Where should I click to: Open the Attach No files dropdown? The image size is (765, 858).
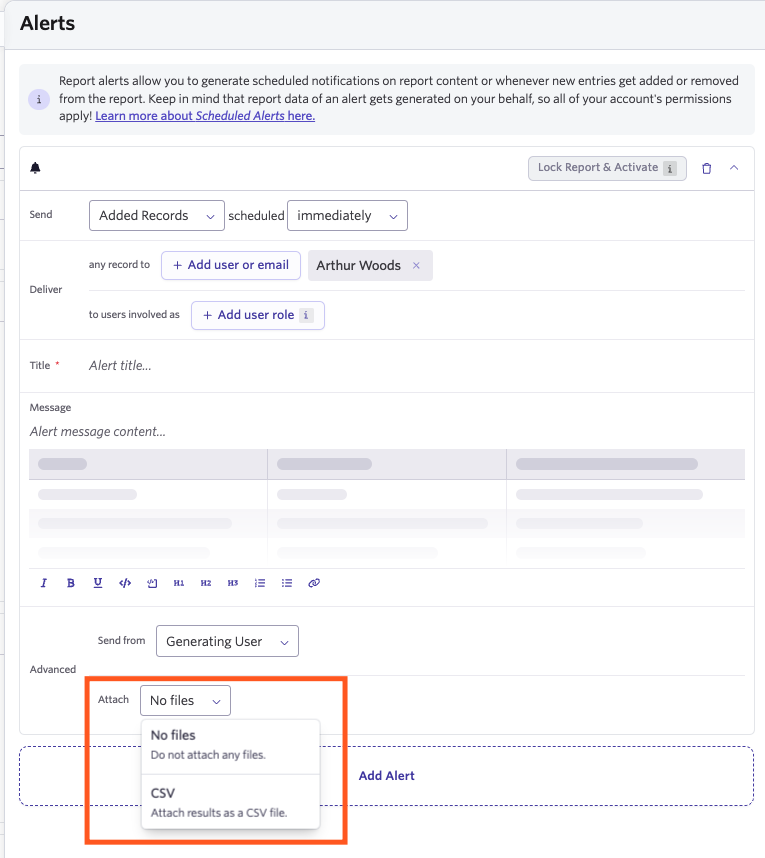185,700
